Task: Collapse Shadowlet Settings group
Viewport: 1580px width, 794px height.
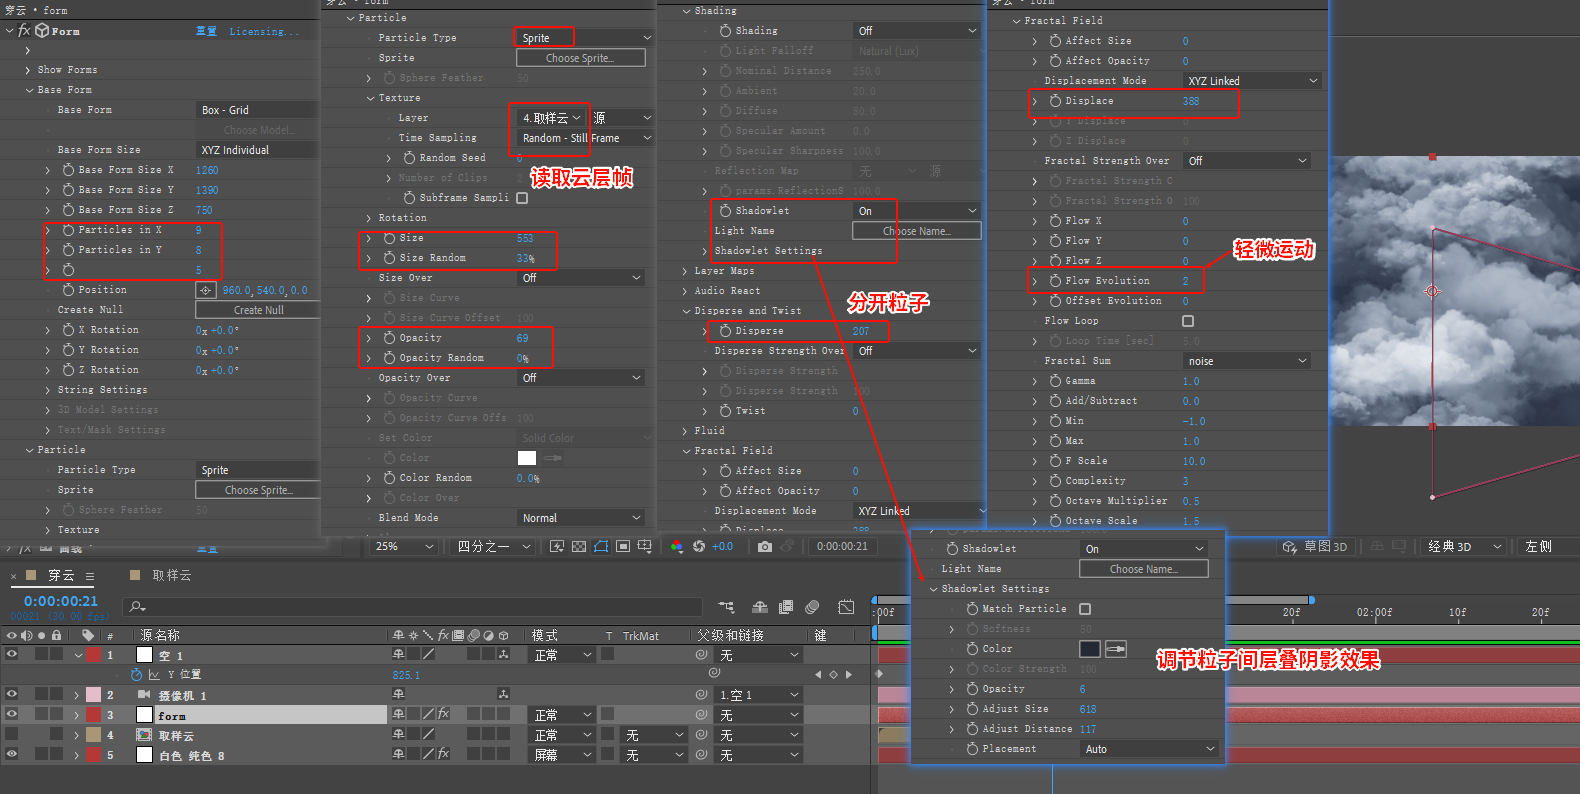Action: pyautogui.click(x=934, y=589)
